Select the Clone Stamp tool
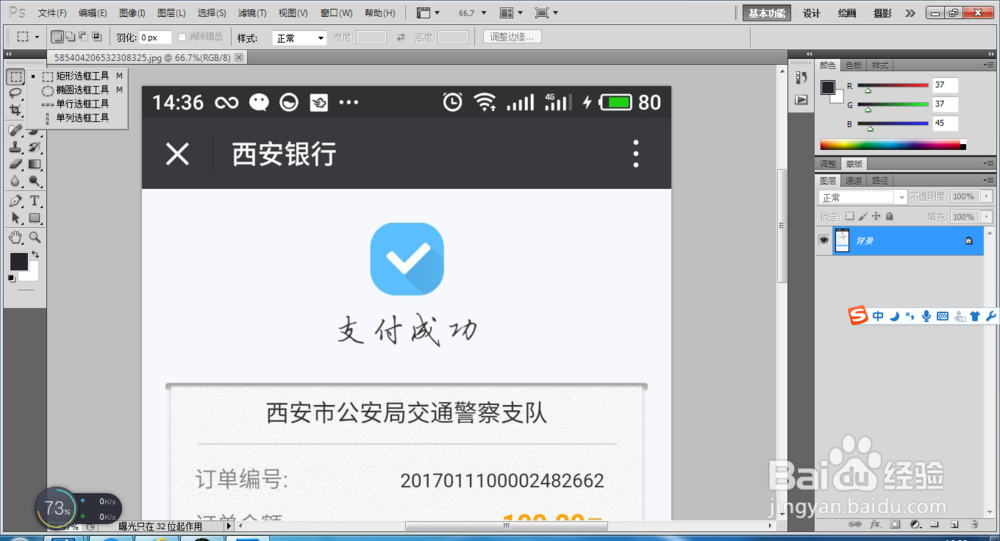1000x541 pixels. coord(16,147)
